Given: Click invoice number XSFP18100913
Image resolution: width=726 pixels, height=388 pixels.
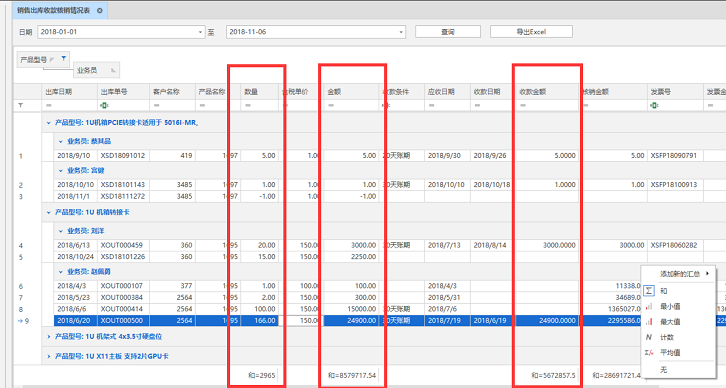Looking at the screenshot, I should pos(673,184).
